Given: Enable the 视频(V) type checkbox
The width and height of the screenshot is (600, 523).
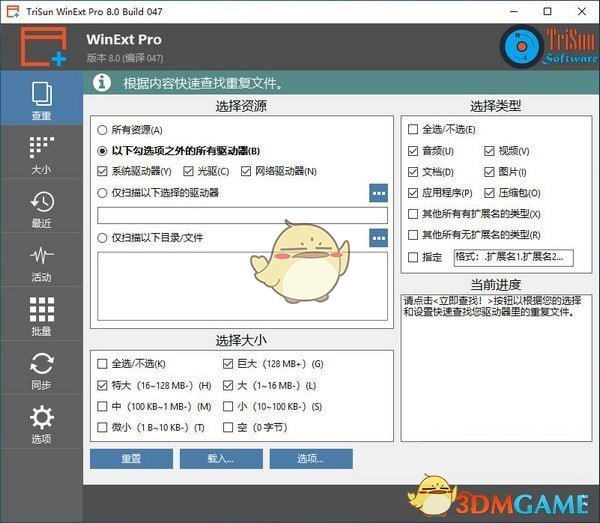Looking at the screenshot, I should click(490, 151).
